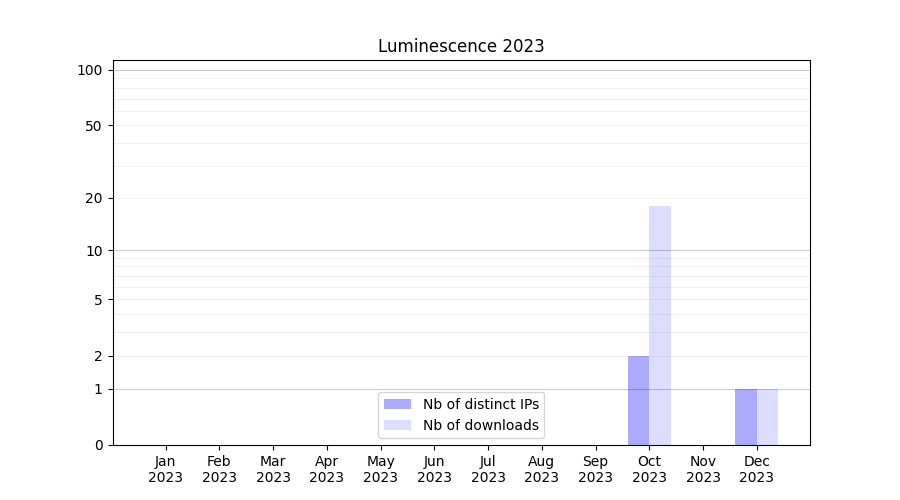Select the 50 y-axis tick label

coord(94,126)
